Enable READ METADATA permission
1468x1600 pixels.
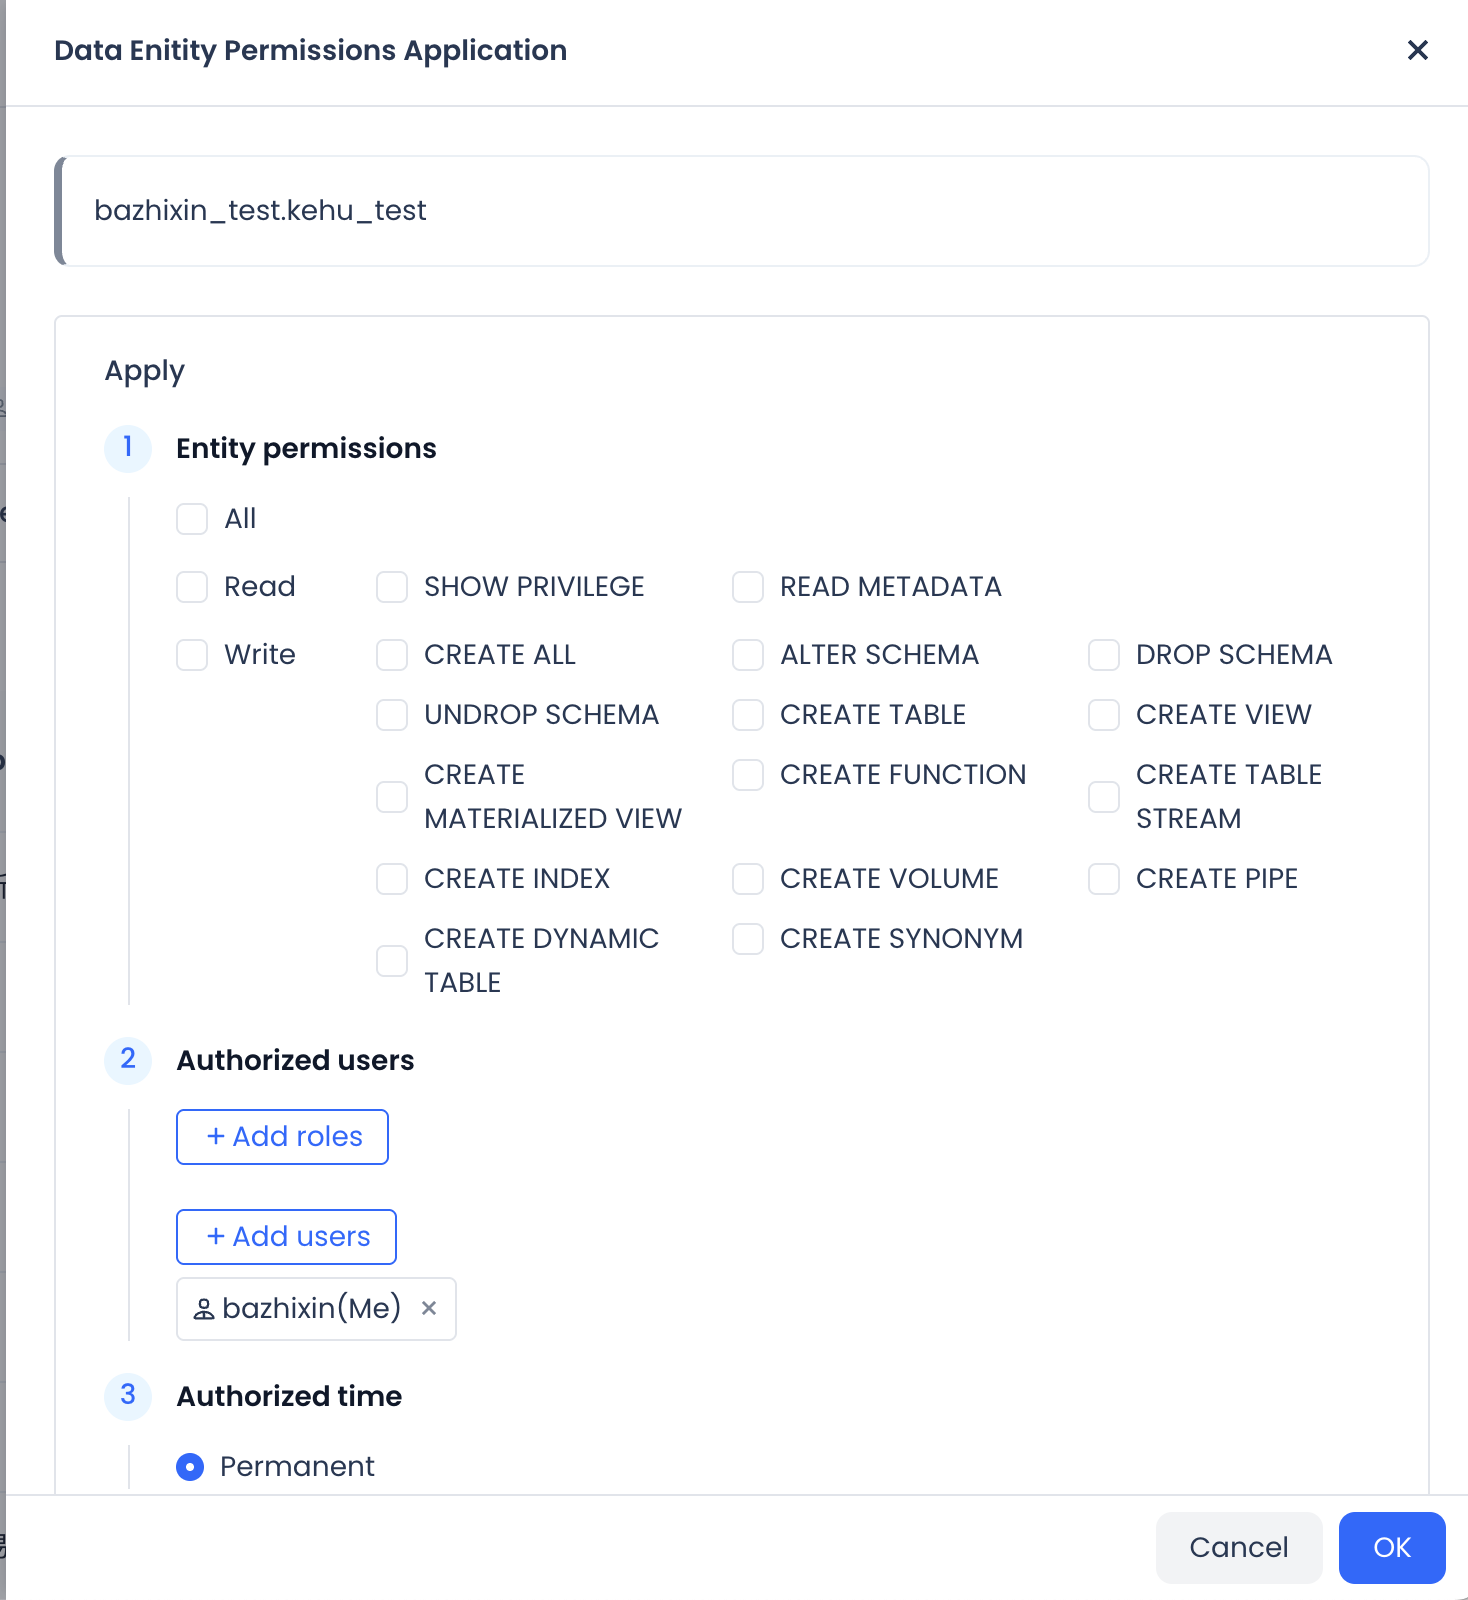pos(748,587)
